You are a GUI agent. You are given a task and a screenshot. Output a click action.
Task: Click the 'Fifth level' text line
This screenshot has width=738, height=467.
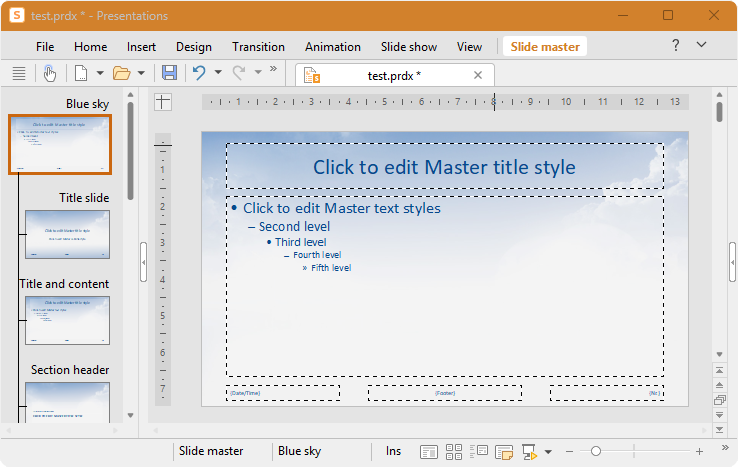click(x=331, y=268)
